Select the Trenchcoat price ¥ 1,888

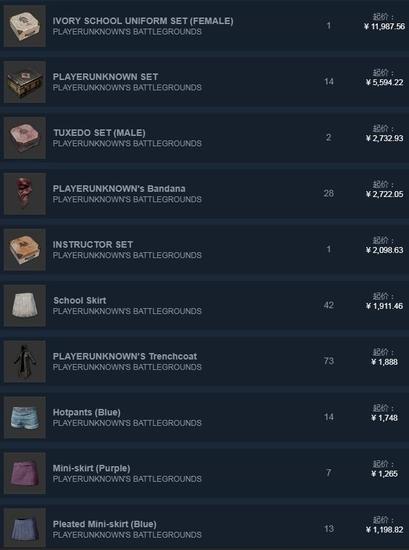pyautogui.click(x=384, y=362)
